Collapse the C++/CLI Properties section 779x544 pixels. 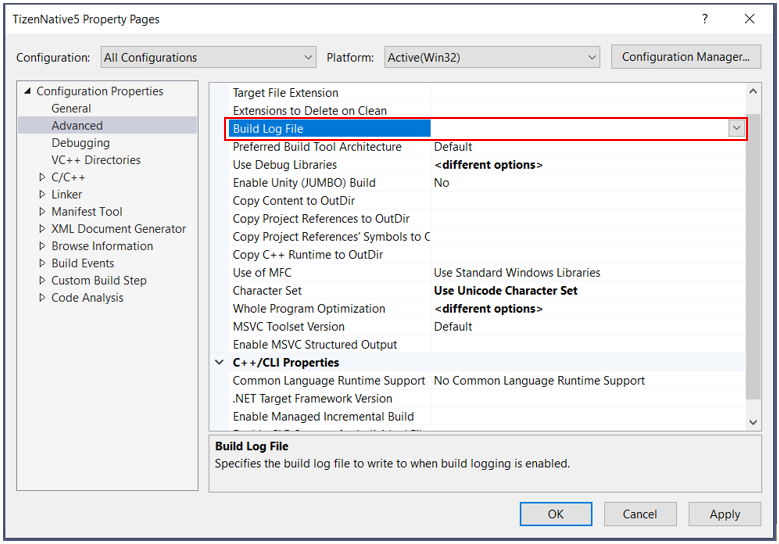[220, 363]
